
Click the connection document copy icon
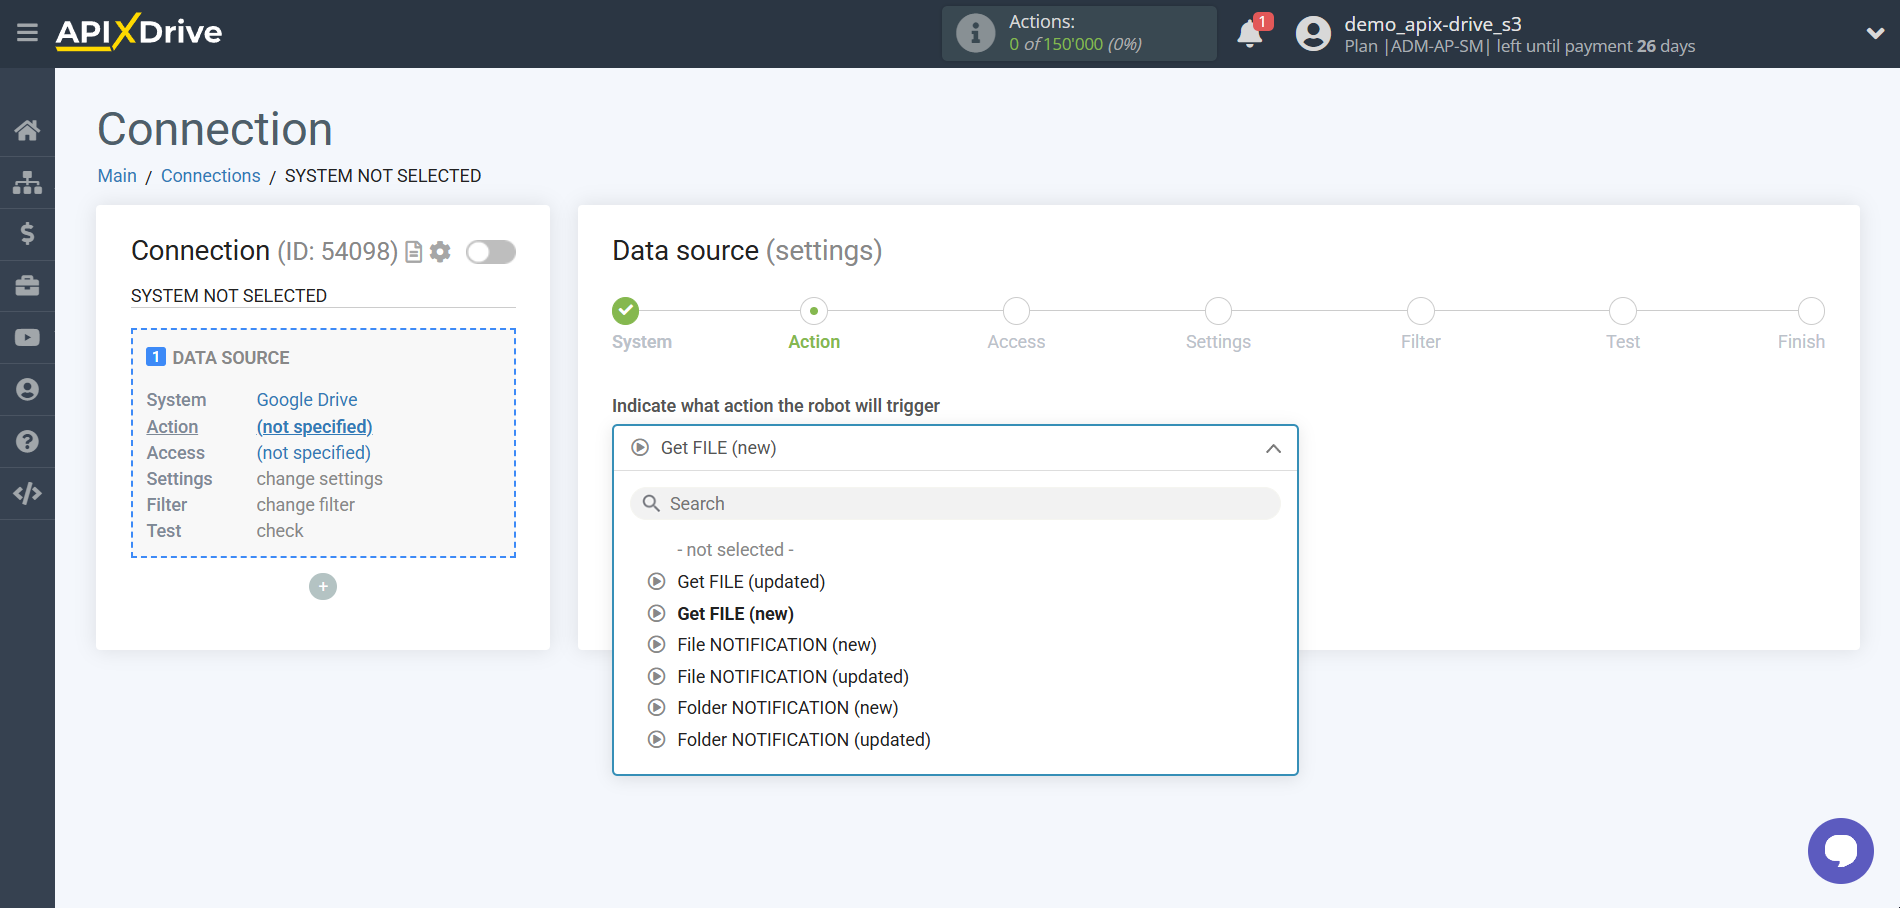tap(414, 252)
